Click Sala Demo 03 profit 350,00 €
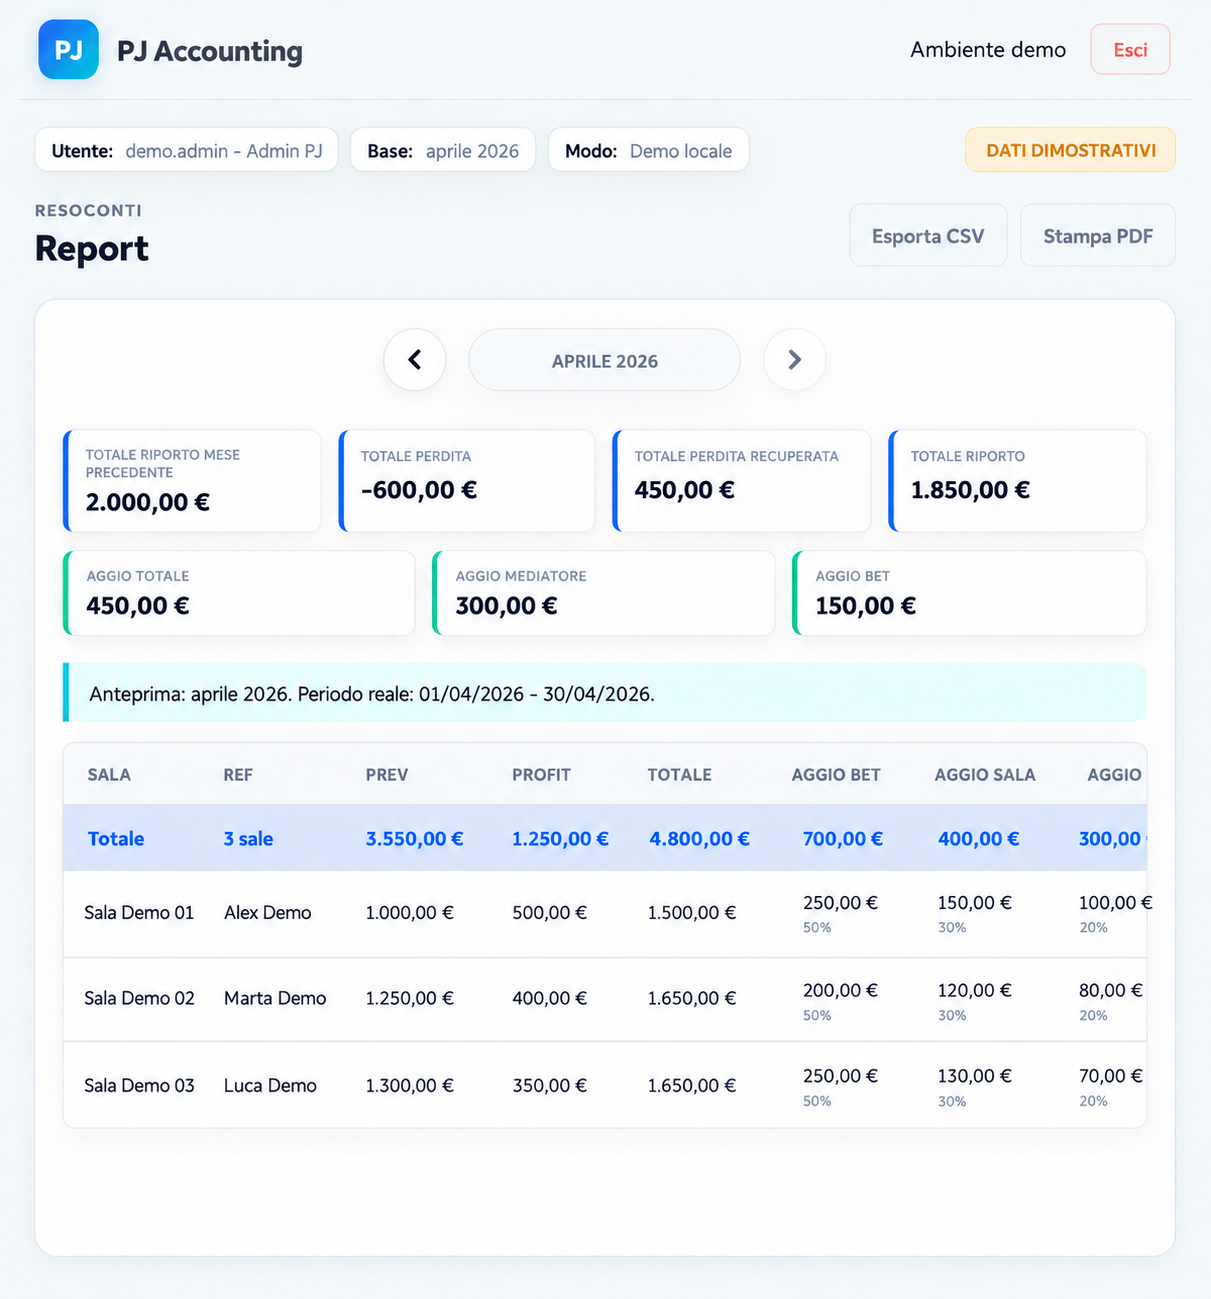Image resolution: width=1211 pixels, height=1299 pixels. coord(549,1085)
